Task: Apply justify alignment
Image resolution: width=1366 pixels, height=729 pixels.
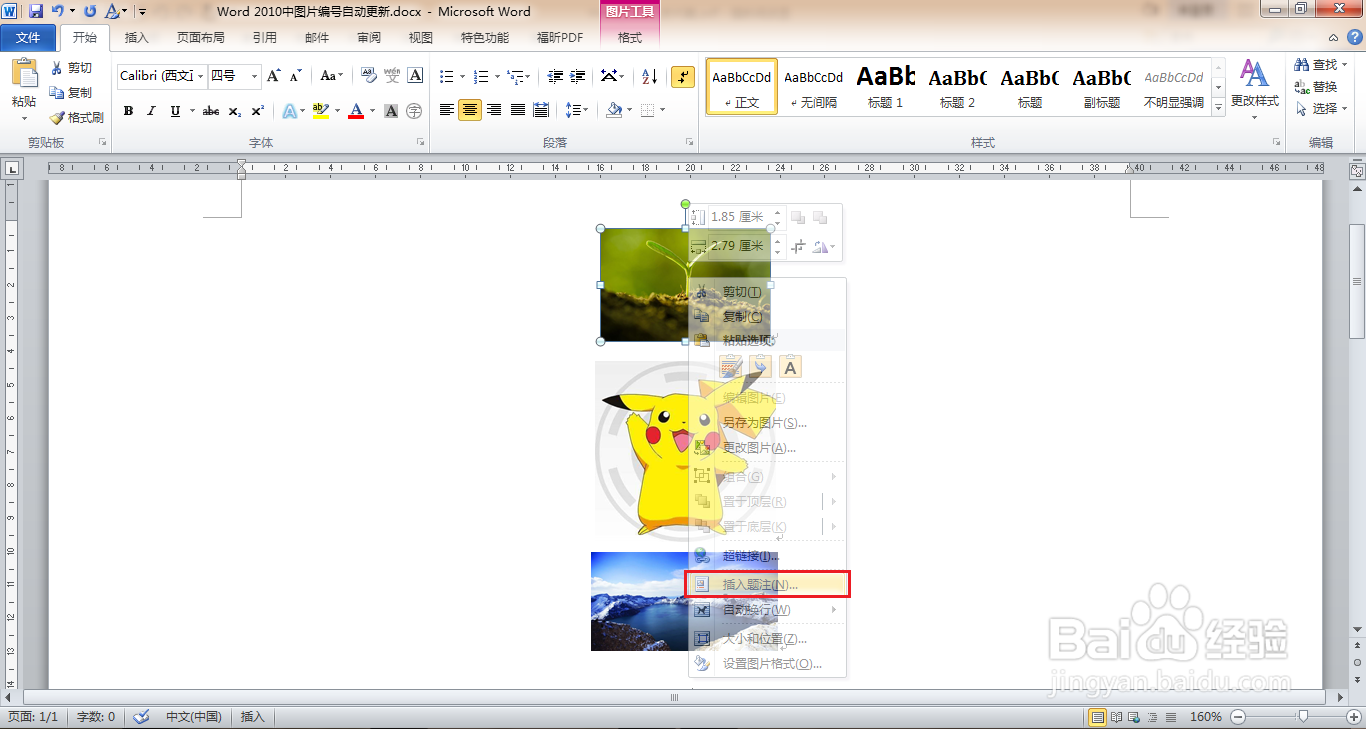Action: click(x=518, y=110)
